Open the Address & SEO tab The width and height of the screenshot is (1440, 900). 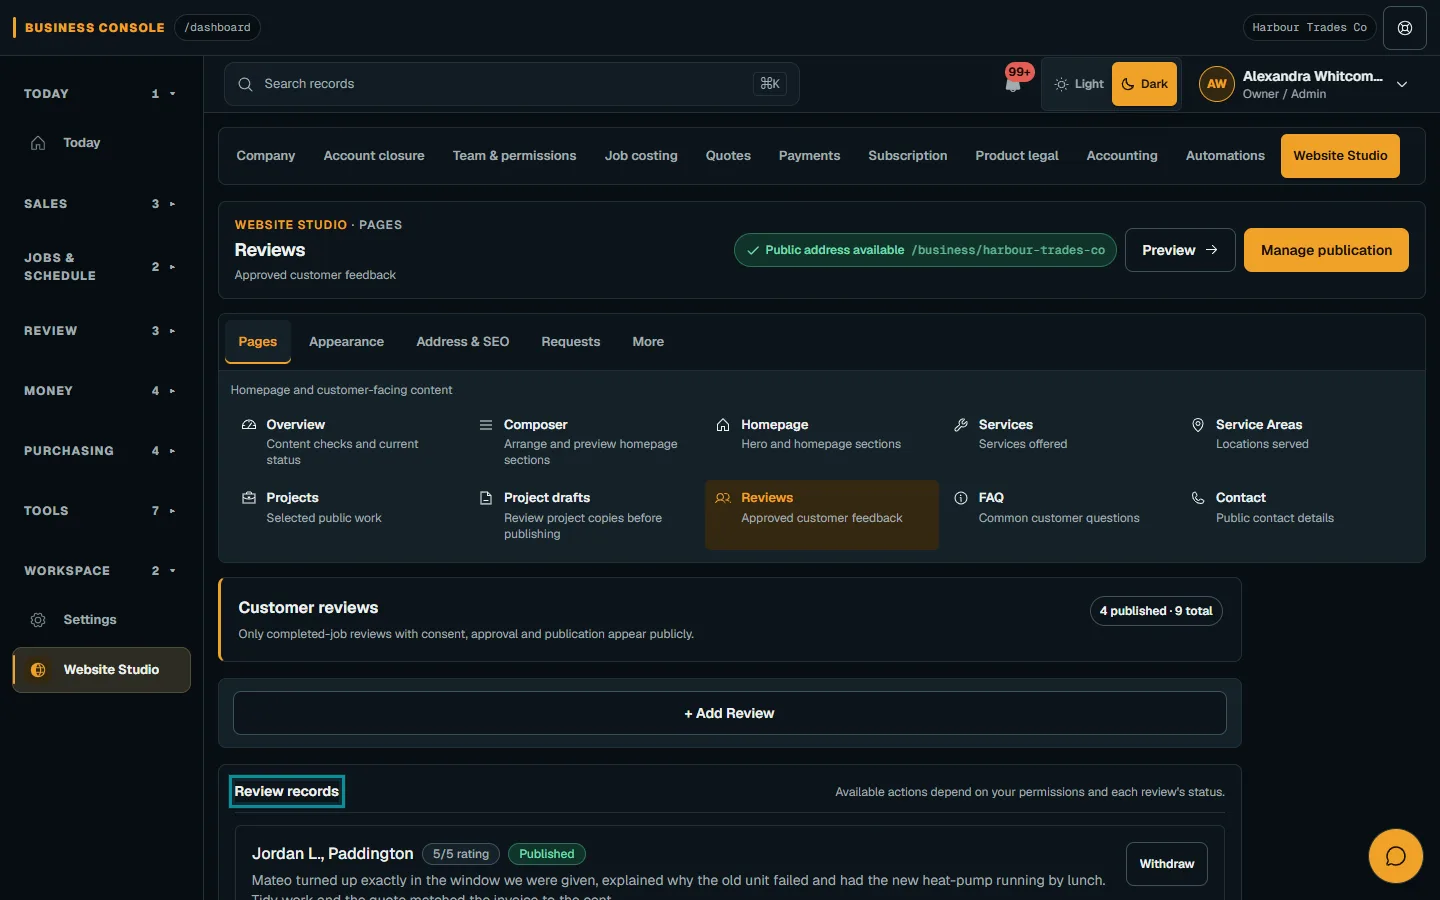click(463, 342)
